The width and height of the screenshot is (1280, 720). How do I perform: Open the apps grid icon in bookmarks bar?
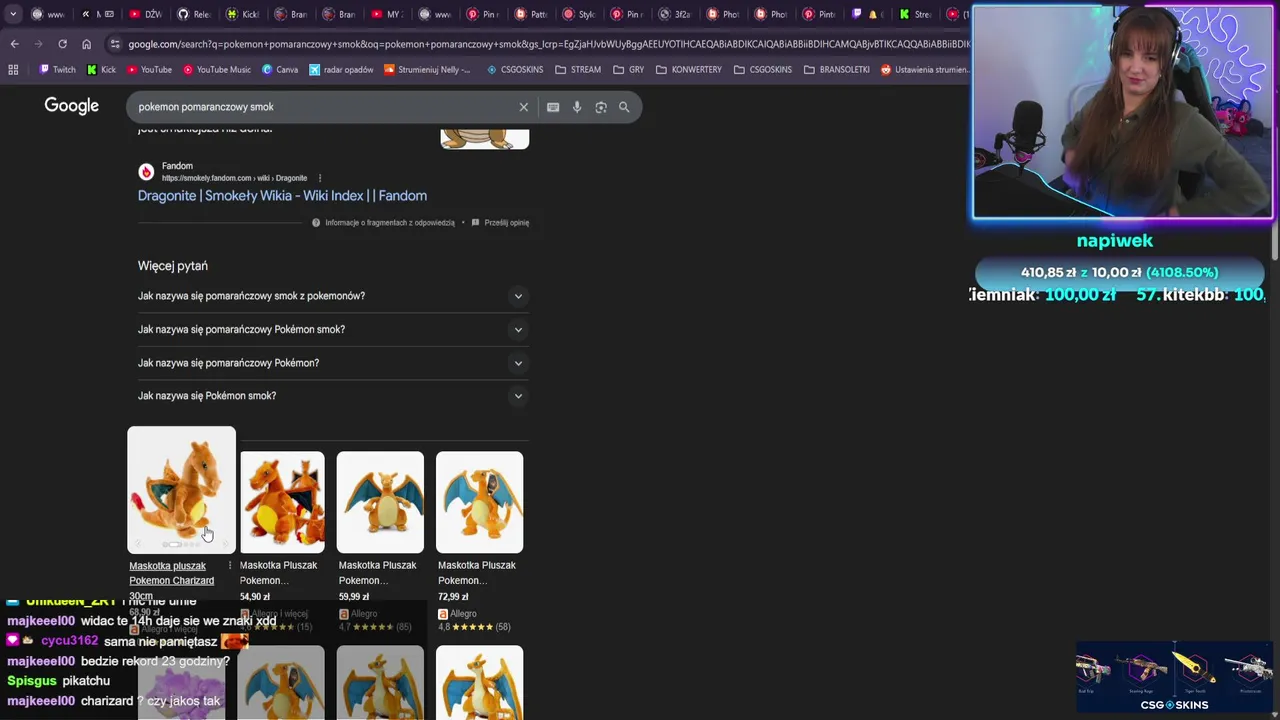(x=13, y=70)
